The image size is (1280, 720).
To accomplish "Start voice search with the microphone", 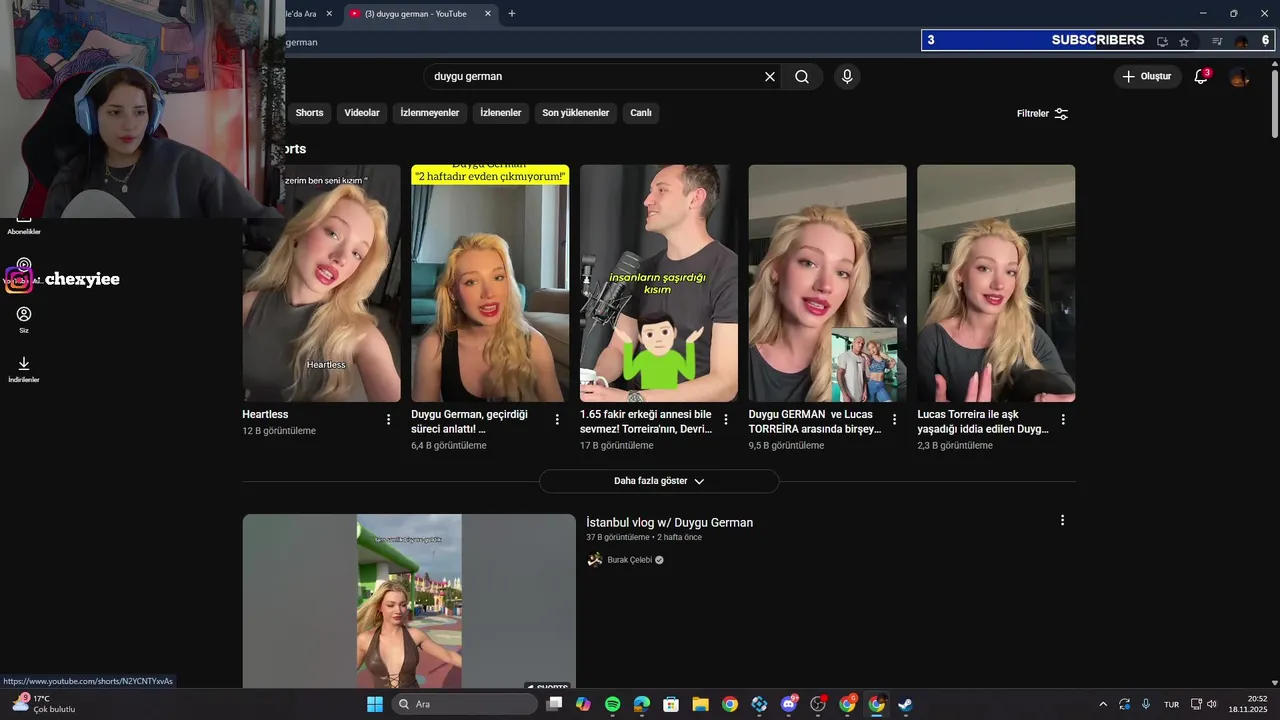I will 847,77.
